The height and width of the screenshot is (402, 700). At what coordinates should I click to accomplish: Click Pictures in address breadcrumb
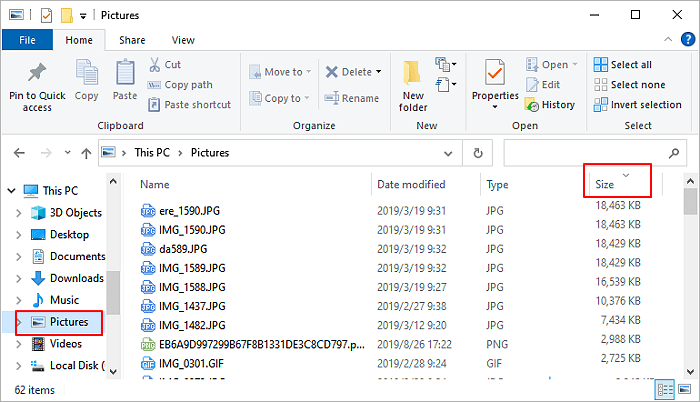(210, 153)
